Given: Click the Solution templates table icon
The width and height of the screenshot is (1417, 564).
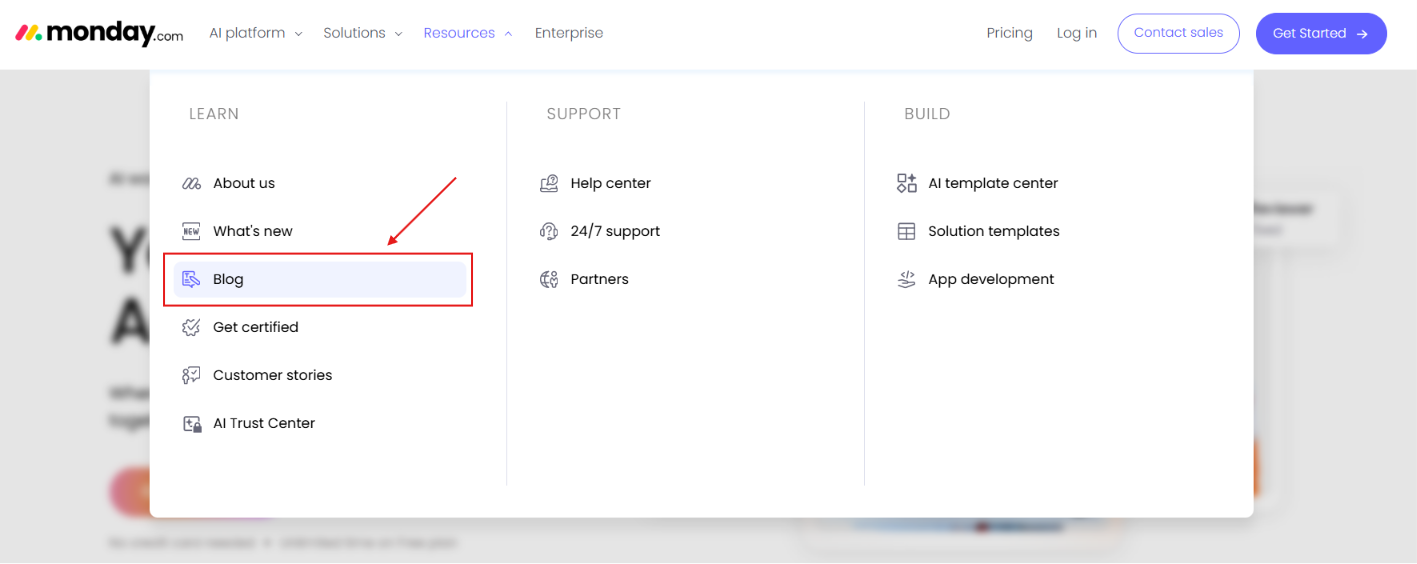Looking at the screenshot, I should point(907,231).
